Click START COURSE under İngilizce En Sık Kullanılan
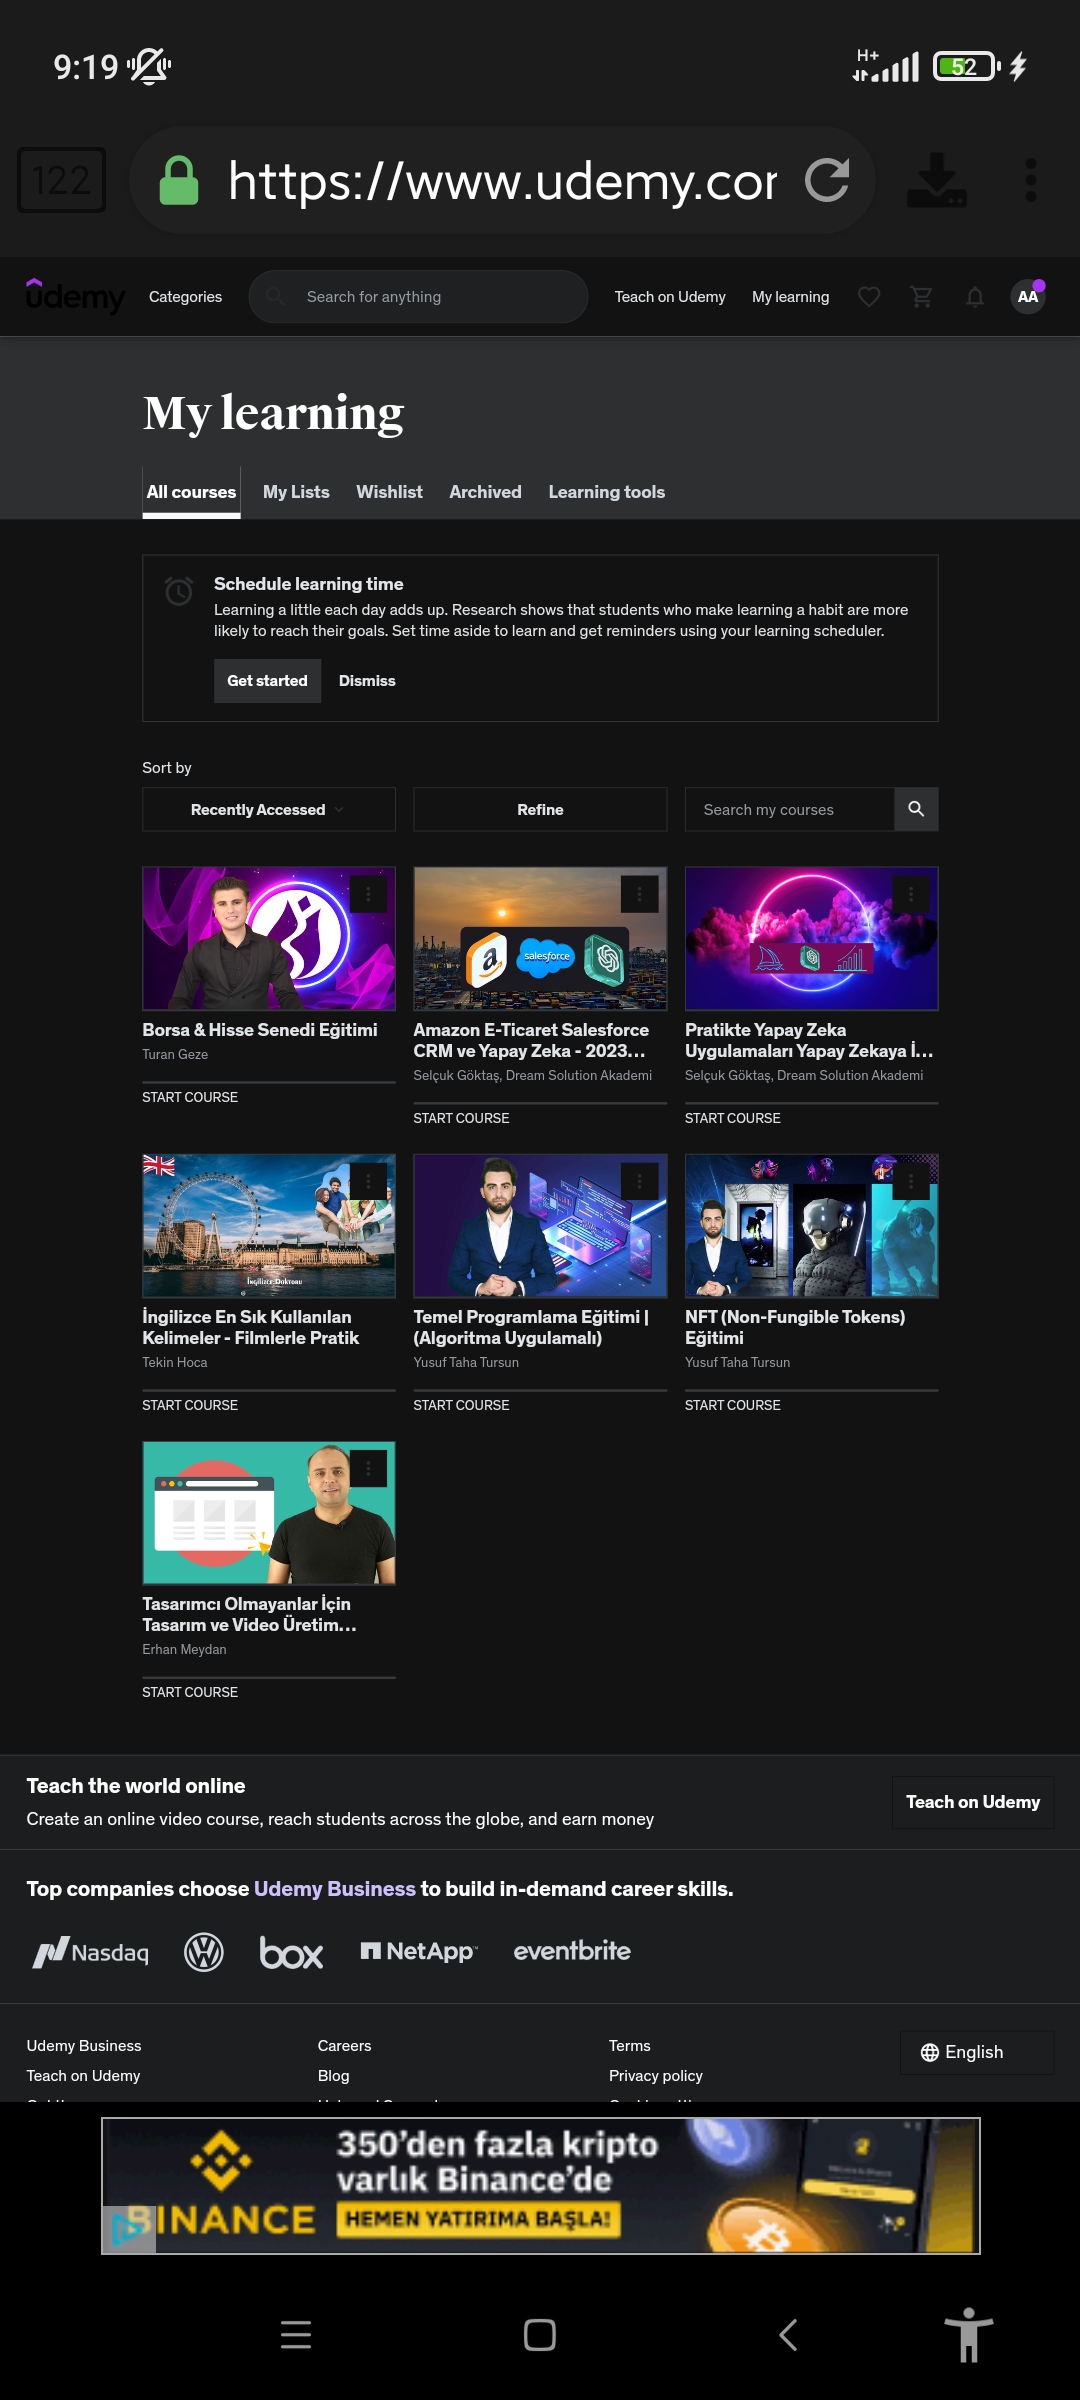1080x2400 pixels. coord(190,1405)
